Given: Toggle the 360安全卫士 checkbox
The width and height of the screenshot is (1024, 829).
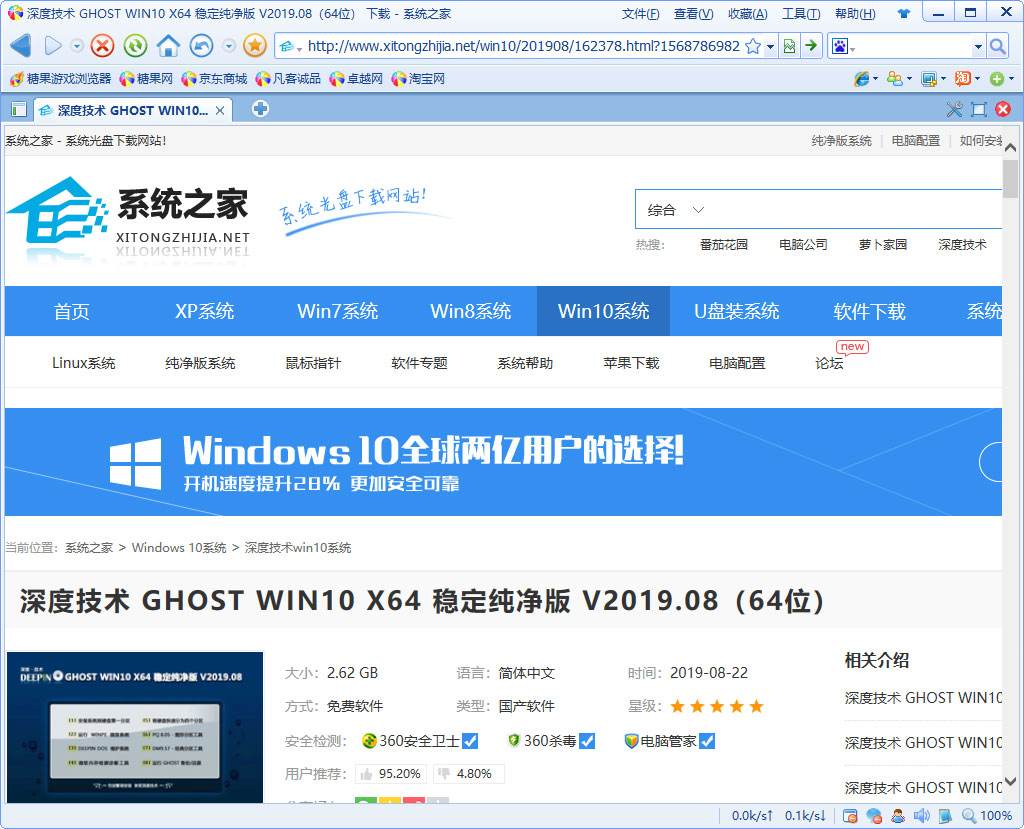Looking at the screenshot, I should [x=470, y=741].
